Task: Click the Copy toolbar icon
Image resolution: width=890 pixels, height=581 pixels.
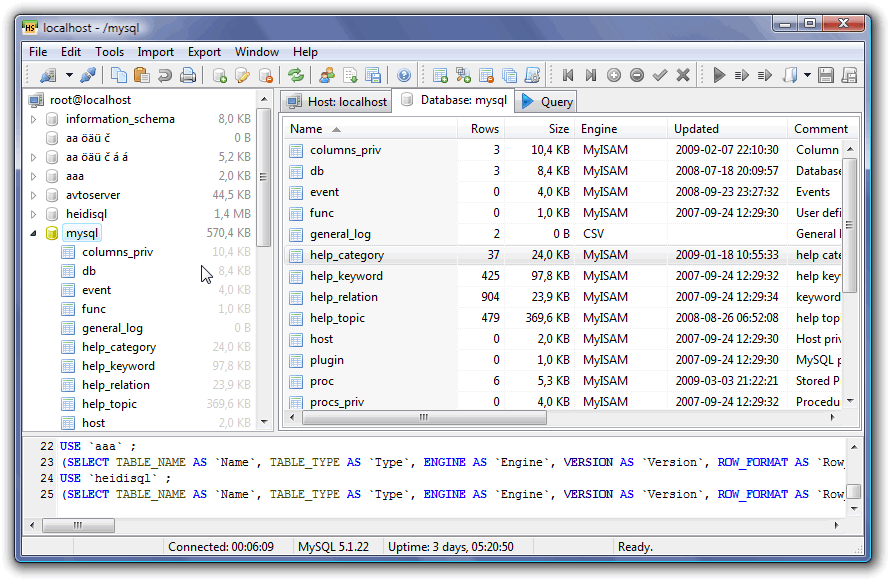Action: (x=119, y=75)
